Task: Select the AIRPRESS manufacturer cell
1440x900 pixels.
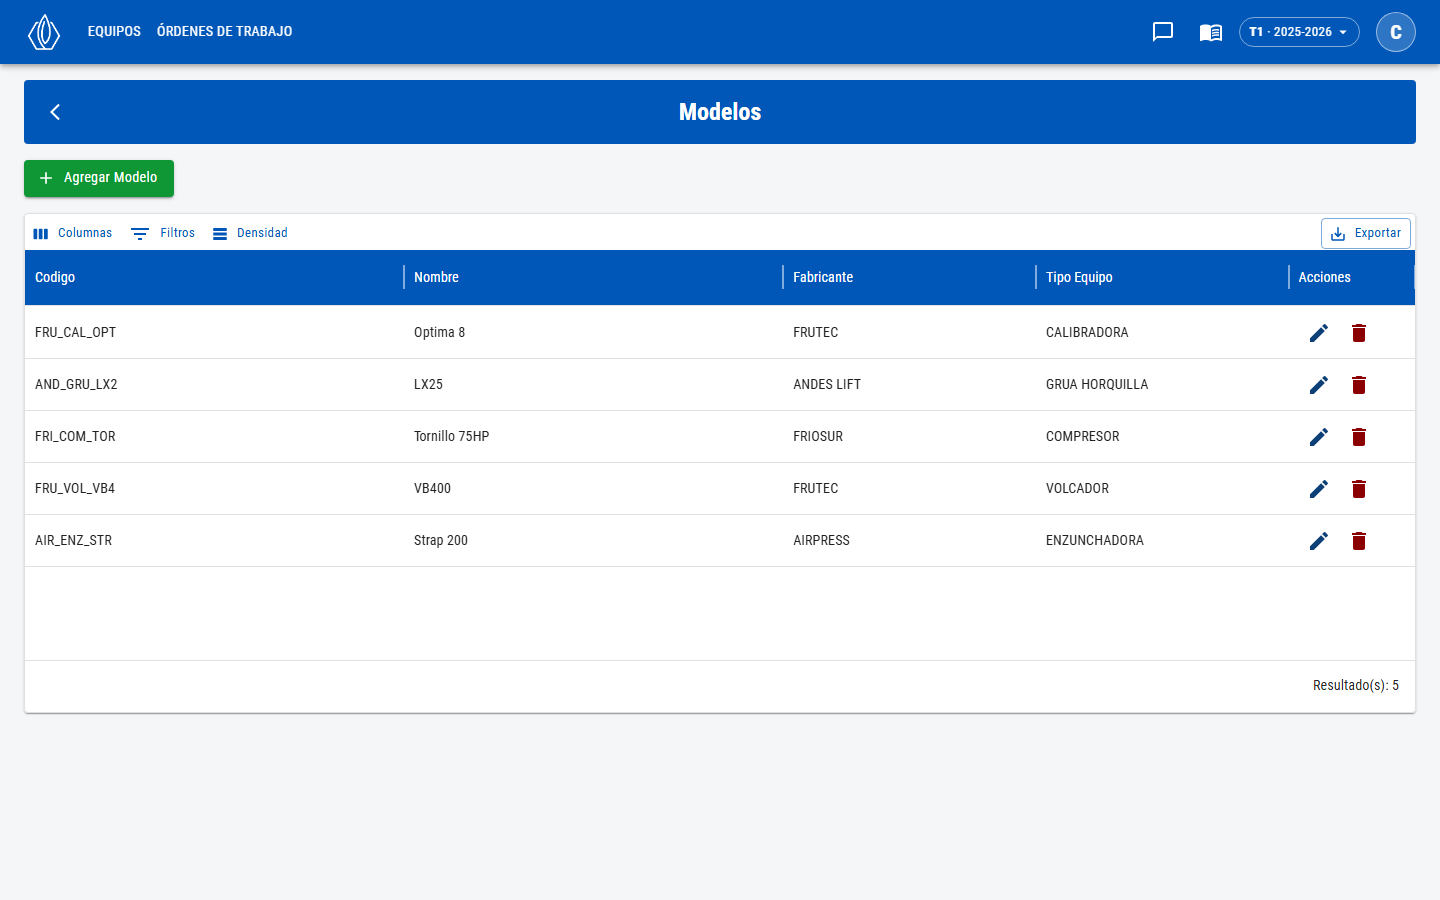Action: click(x=909, y=541)
